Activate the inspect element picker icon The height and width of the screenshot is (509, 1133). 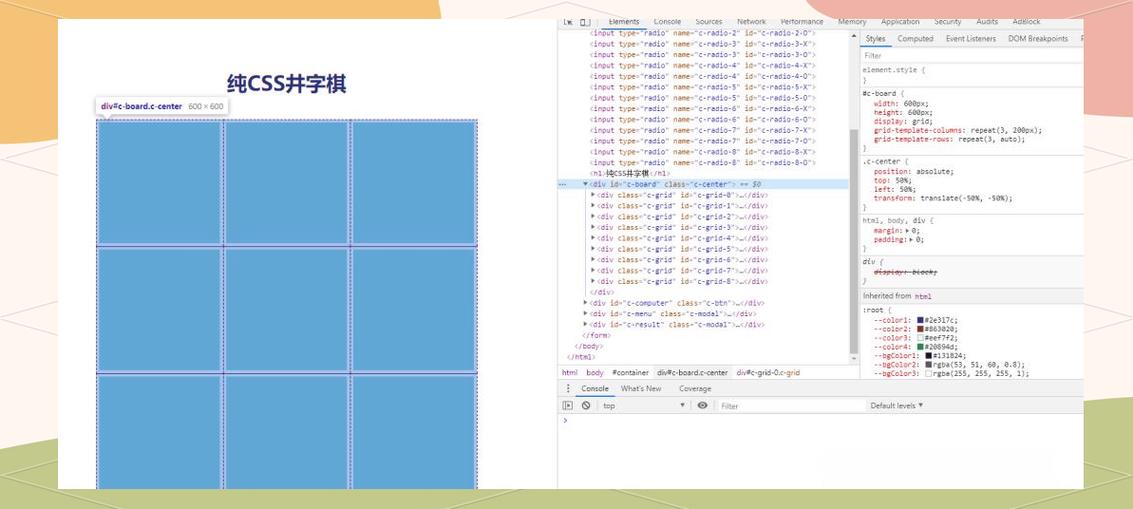pos(569,22)
